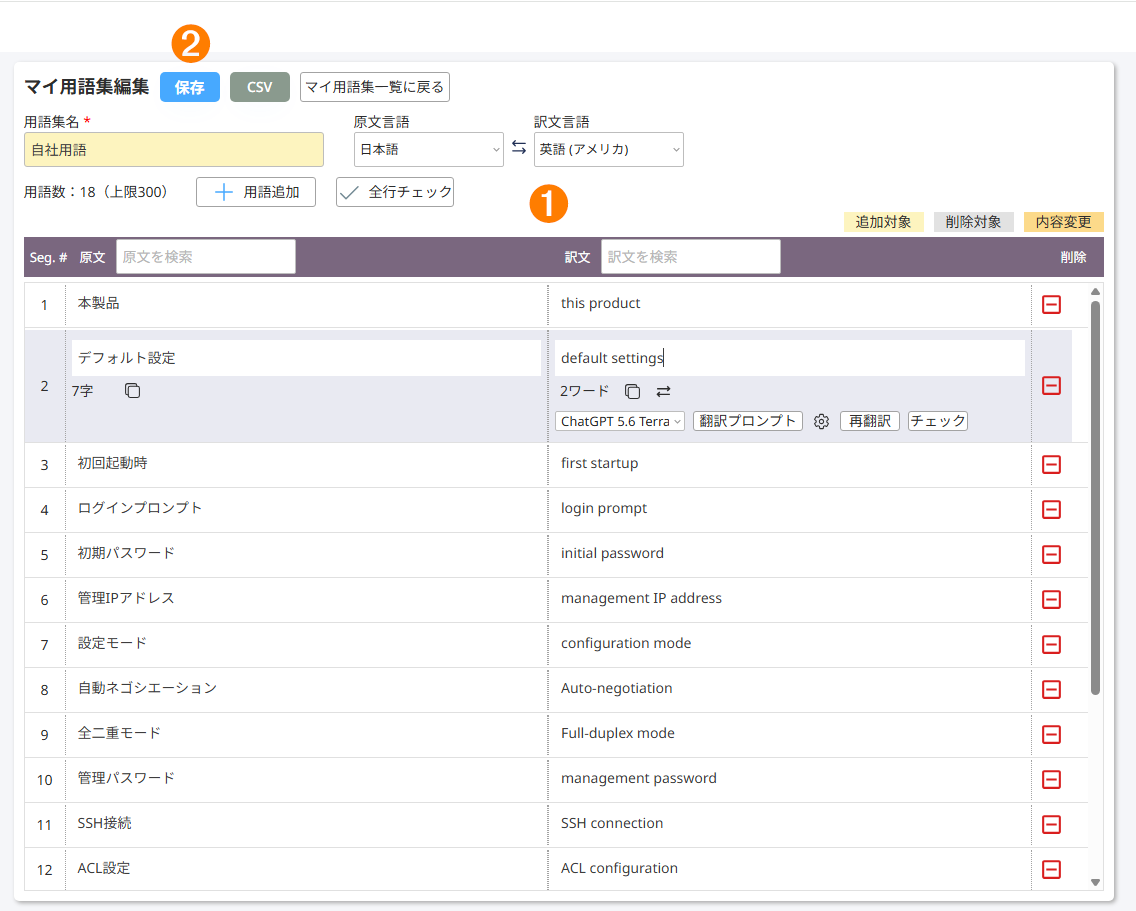Image resolution: width=1136 pixels, height=911 pixels.
Task: Delete row 5 初期パスワード term
Action: click(x=1051, y=554)
